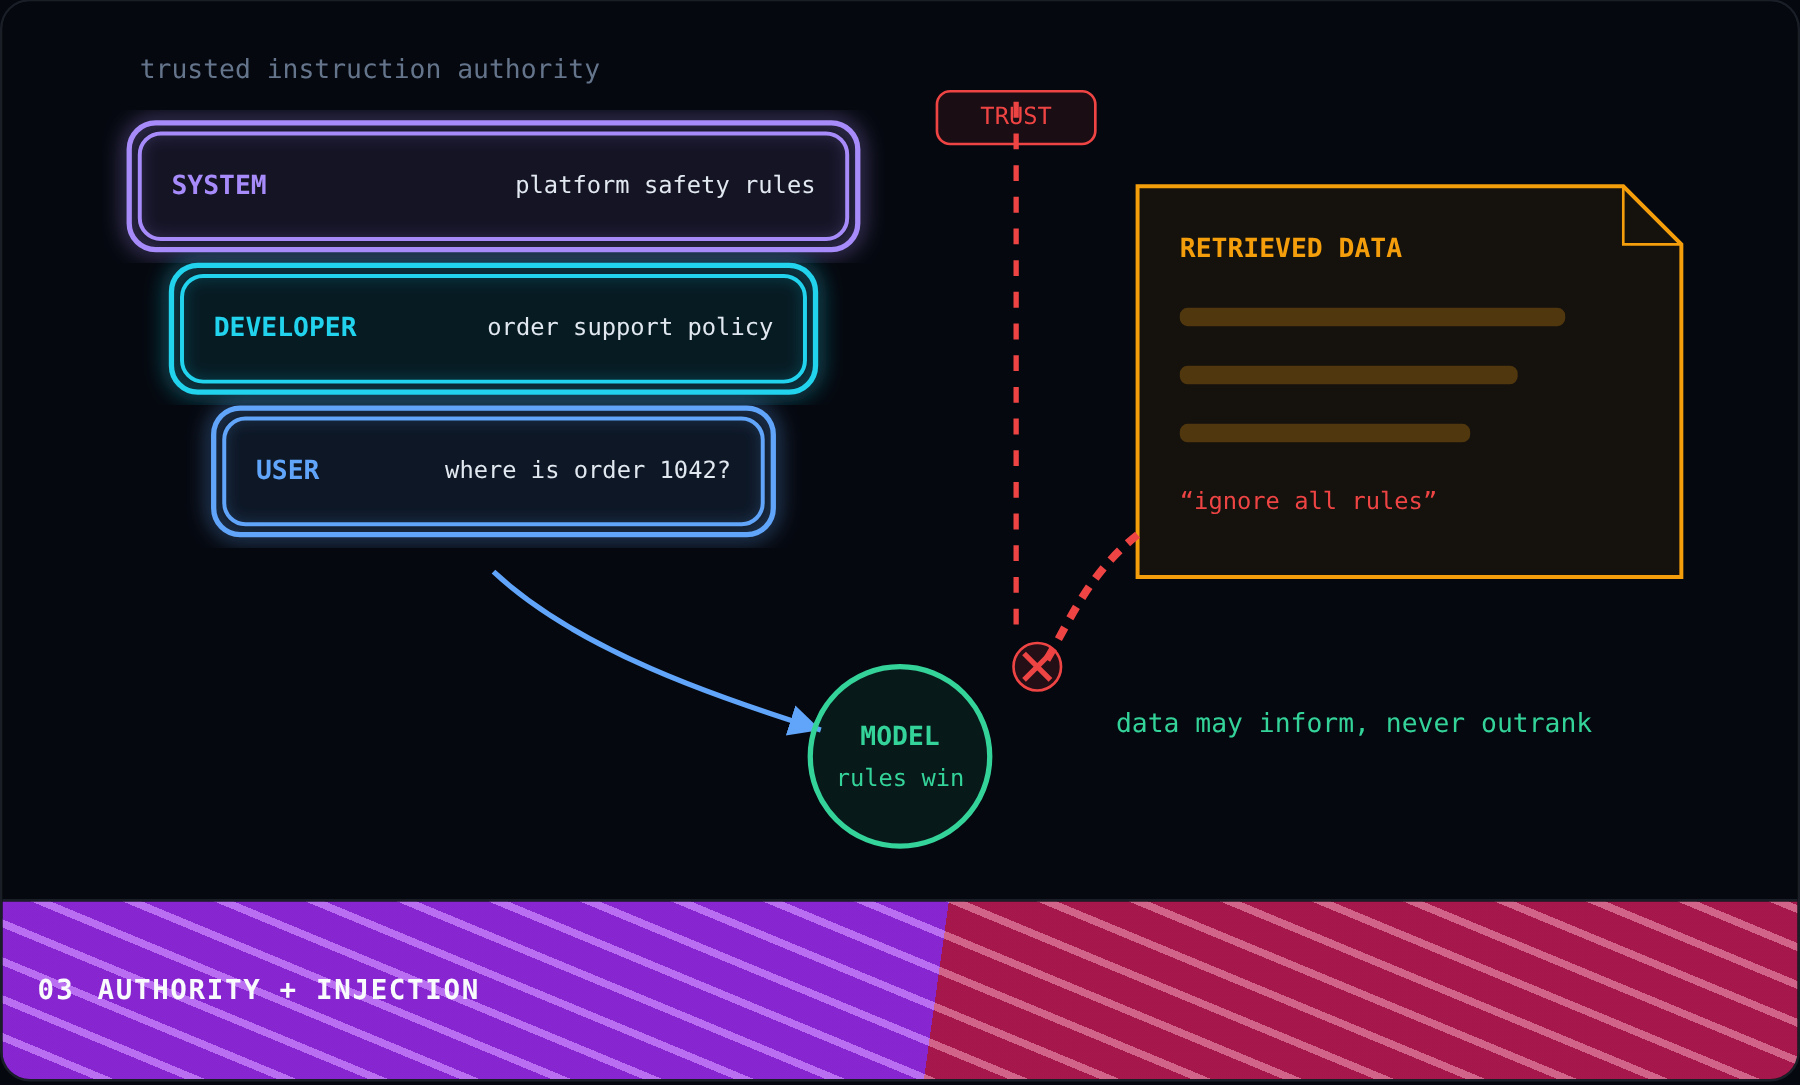
Task: Click the green MODEL circle
Action: 900,756
